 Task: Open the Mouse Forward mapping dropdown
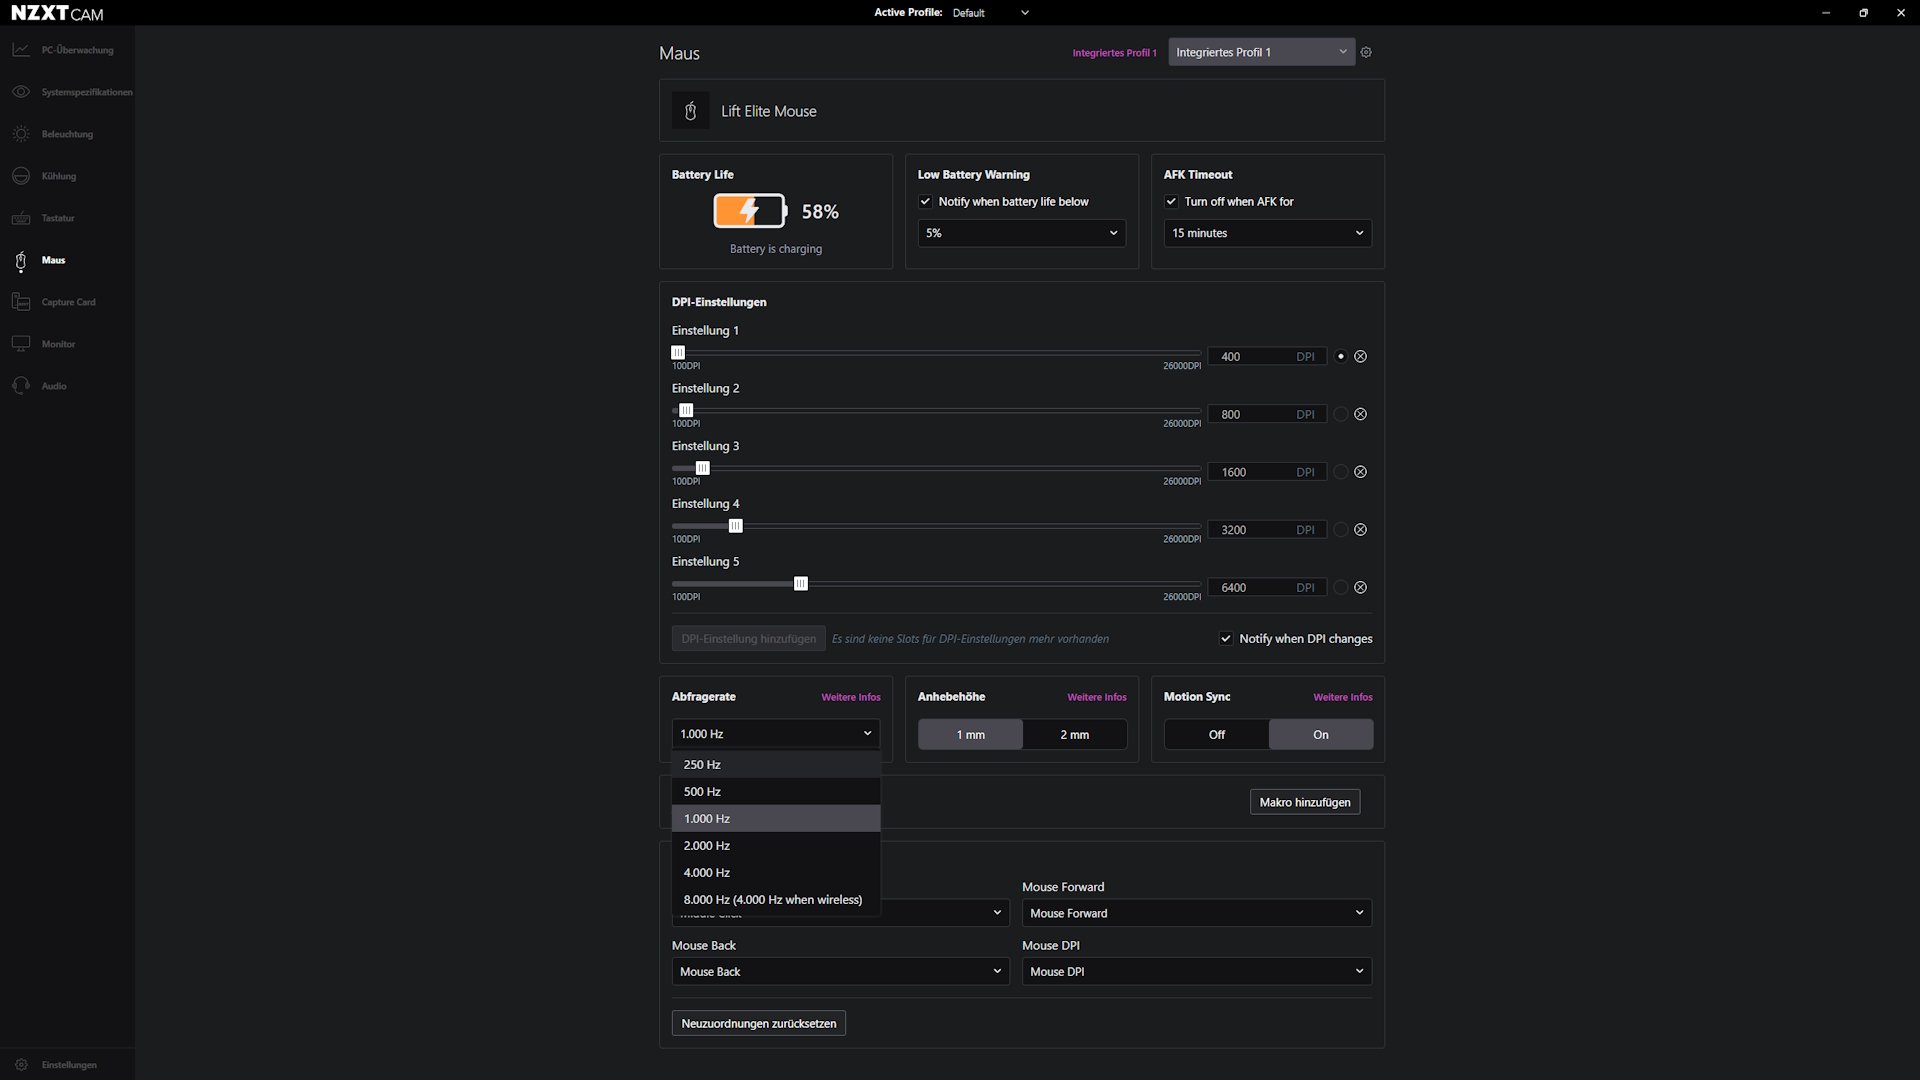[1197, 913]
